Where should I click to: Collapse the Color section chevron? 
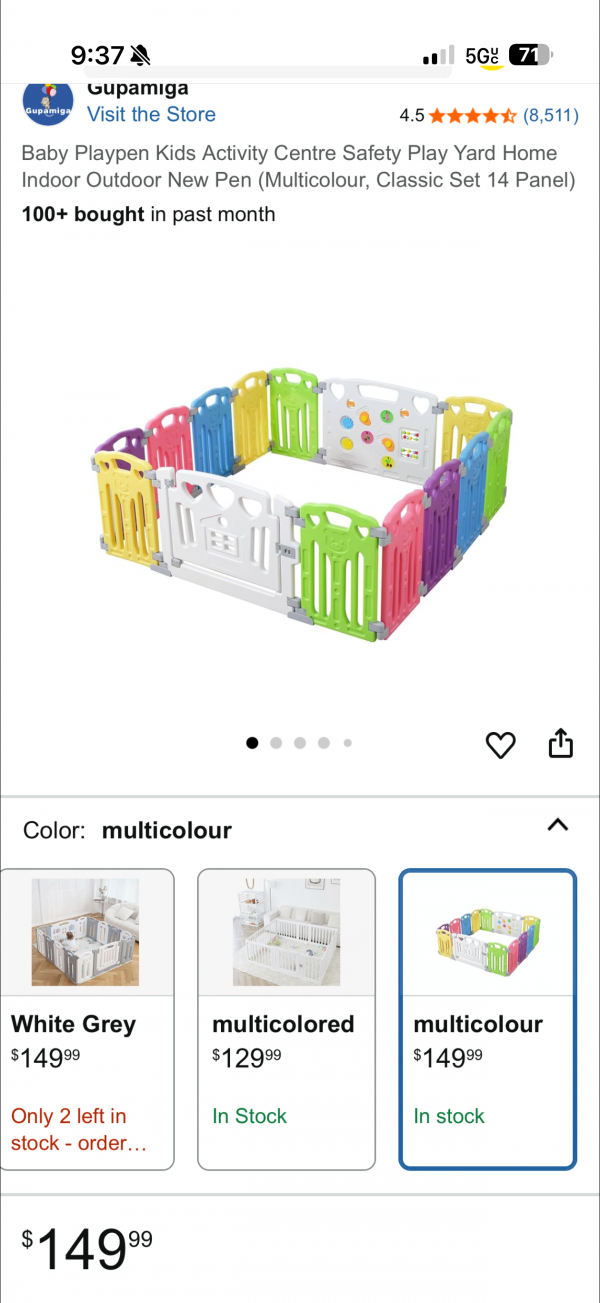(558, 825)
